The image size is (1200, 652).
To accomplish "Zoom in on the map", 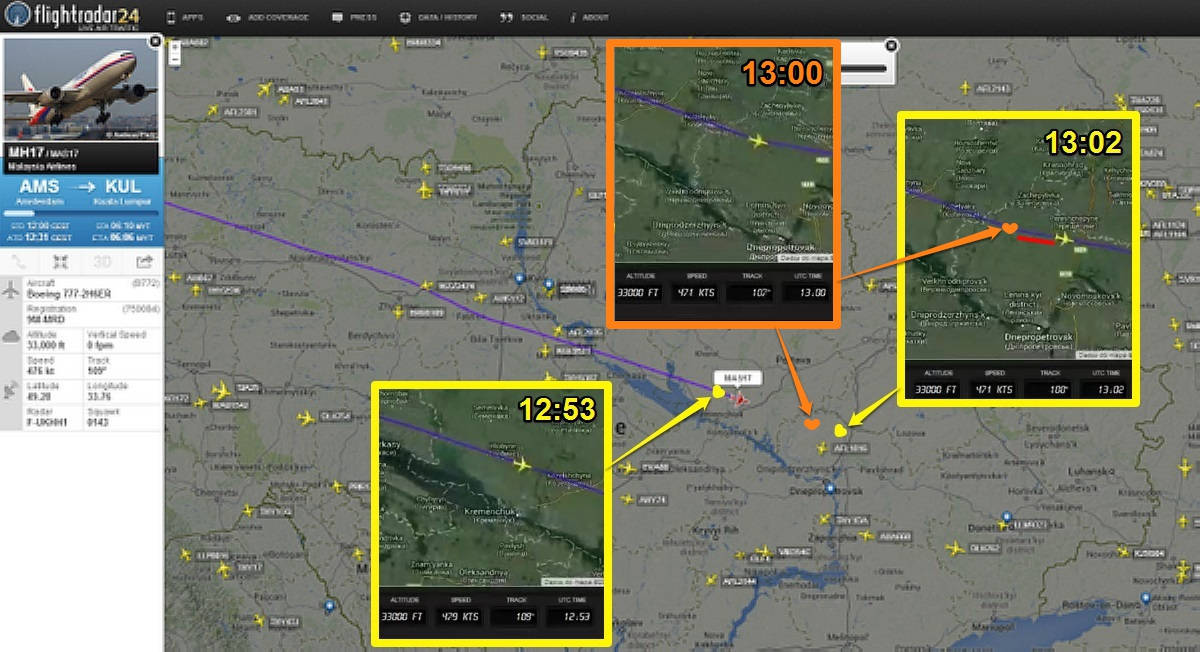I will pyautogui.click(x=174, y=45).
